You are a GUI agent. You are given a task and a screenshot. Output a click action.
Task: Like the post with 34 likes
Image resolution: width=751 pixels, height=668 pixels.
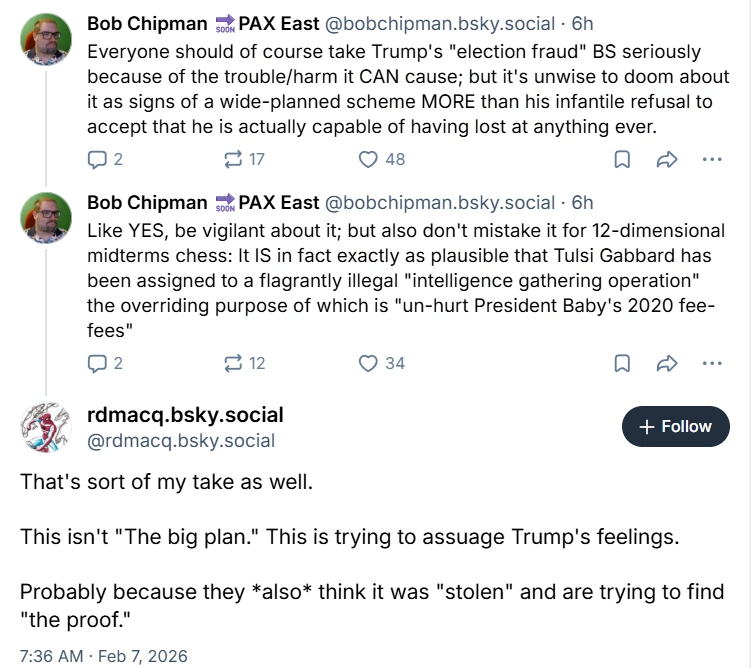tap(382, 363)
